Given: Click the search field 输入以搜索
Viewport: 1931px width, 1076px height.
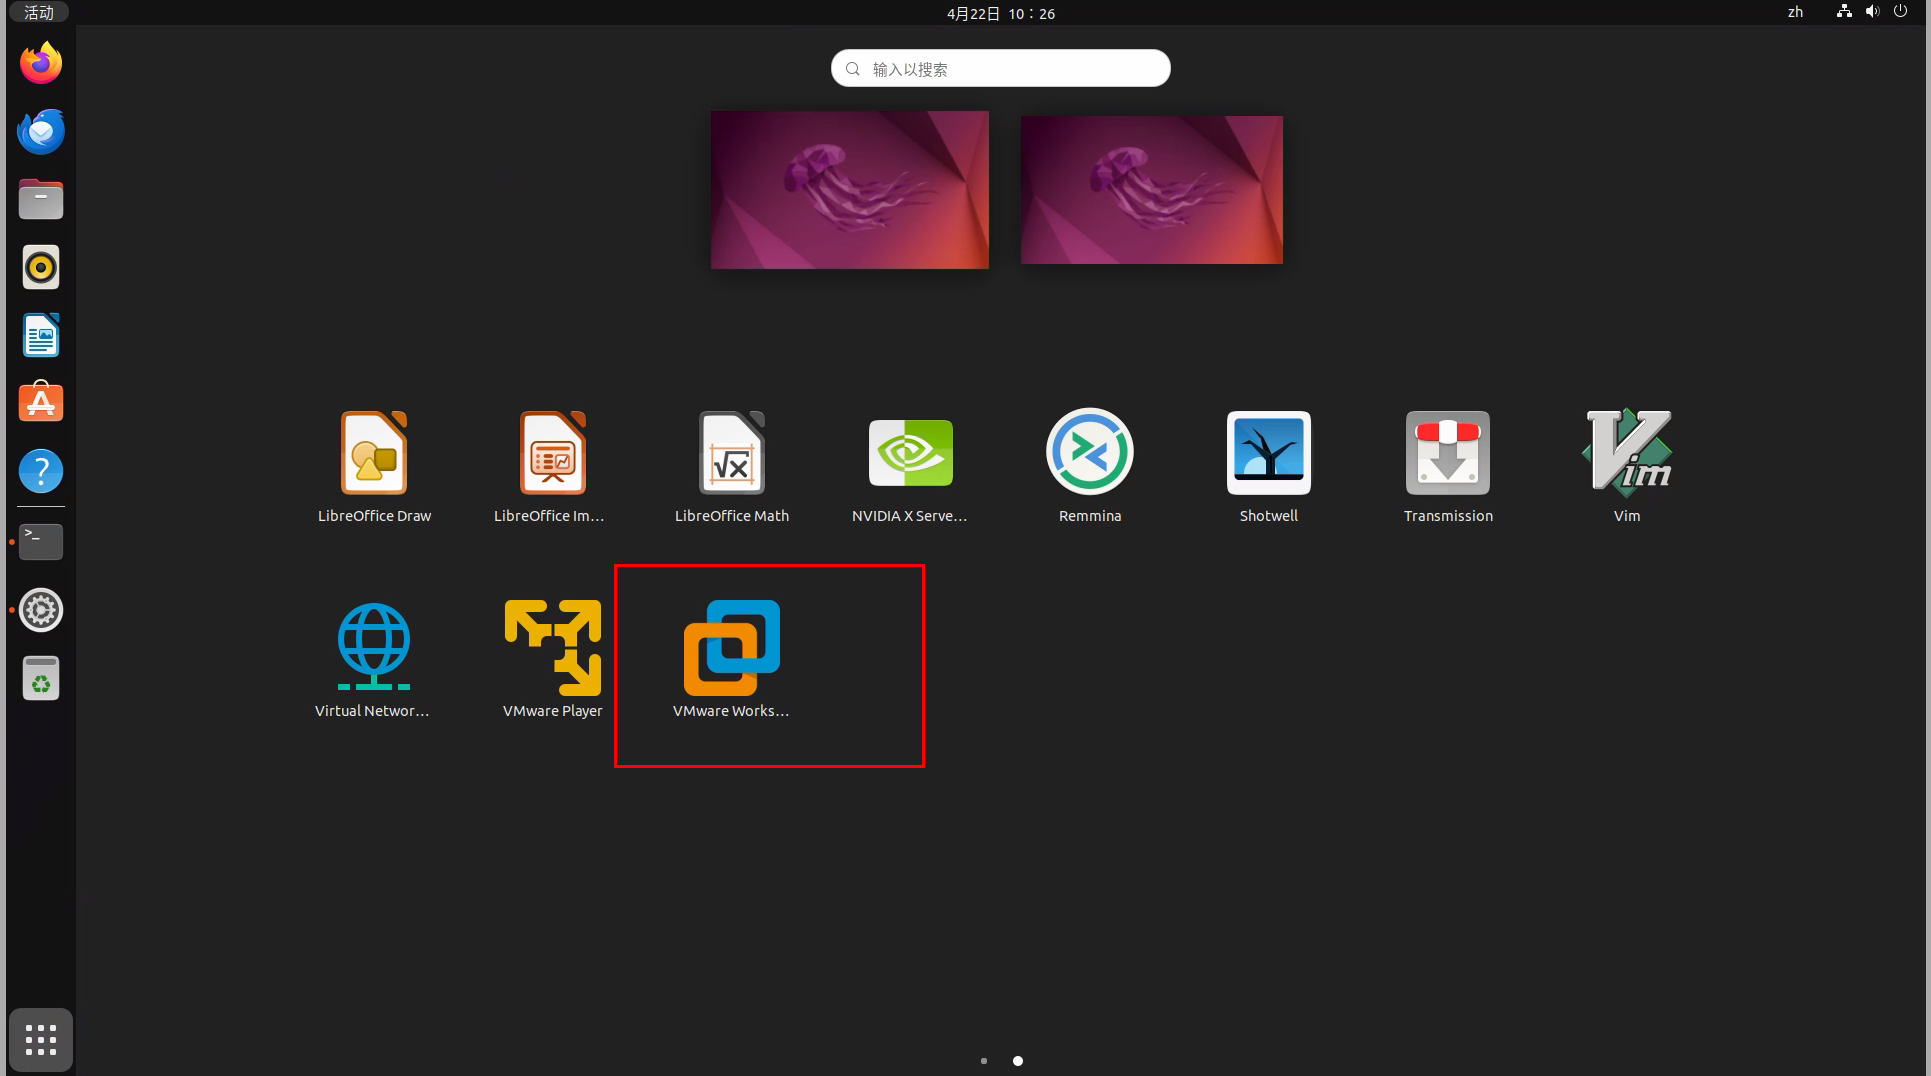Looking at the screenshot, I should [1001, 68].
